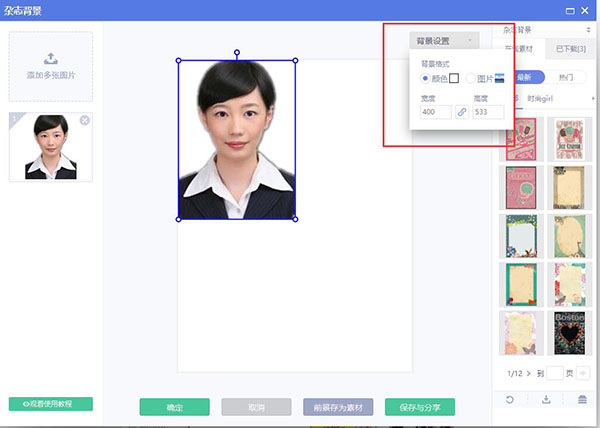Expand more categories with the arrow after 时尚girl

tap(594, 99)
